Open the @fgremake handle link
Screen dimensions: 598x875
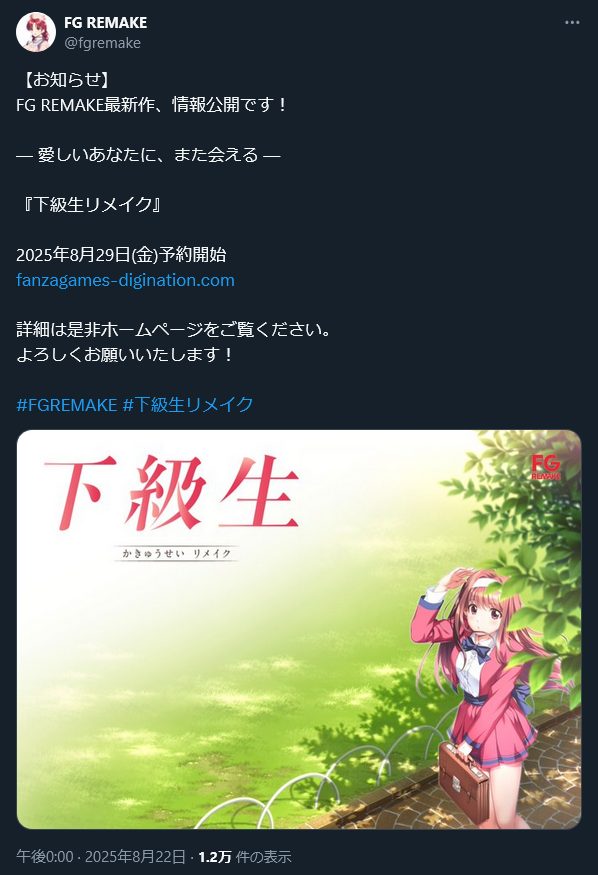click(x=102, y=43)
